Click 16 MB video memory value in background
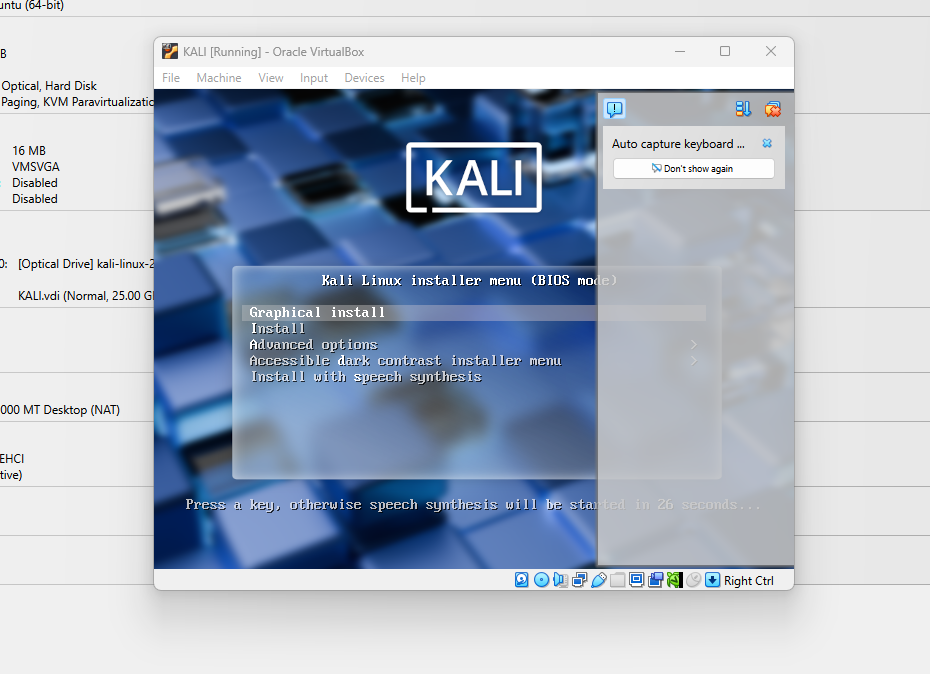The width and height of the screenshot is (930, 674). click(x=28, y=151)
